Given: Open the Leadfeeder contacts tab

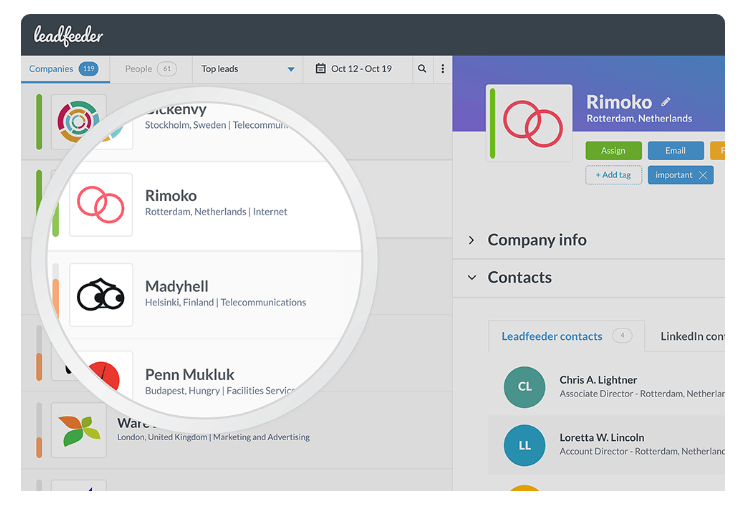Looking at the screenshot, I should (567, 336).
